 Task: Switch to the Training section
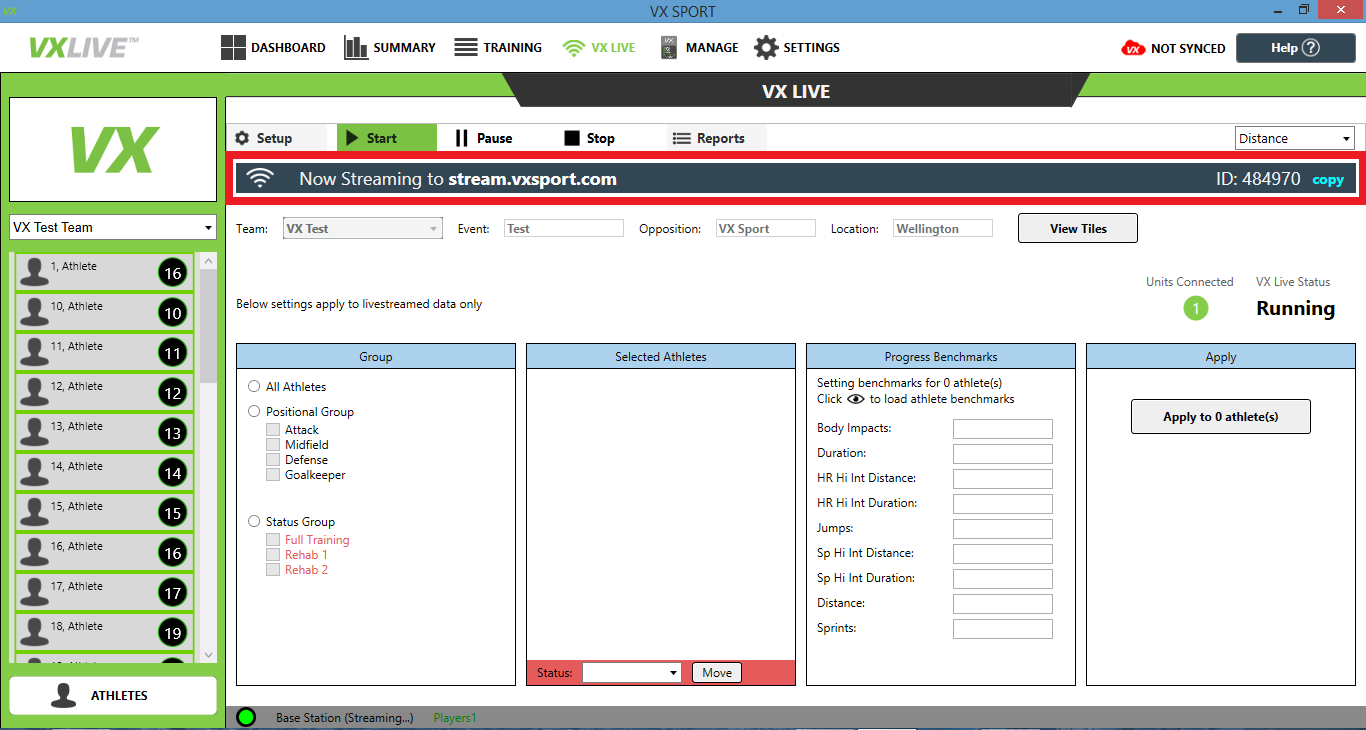tap(498, 47)
